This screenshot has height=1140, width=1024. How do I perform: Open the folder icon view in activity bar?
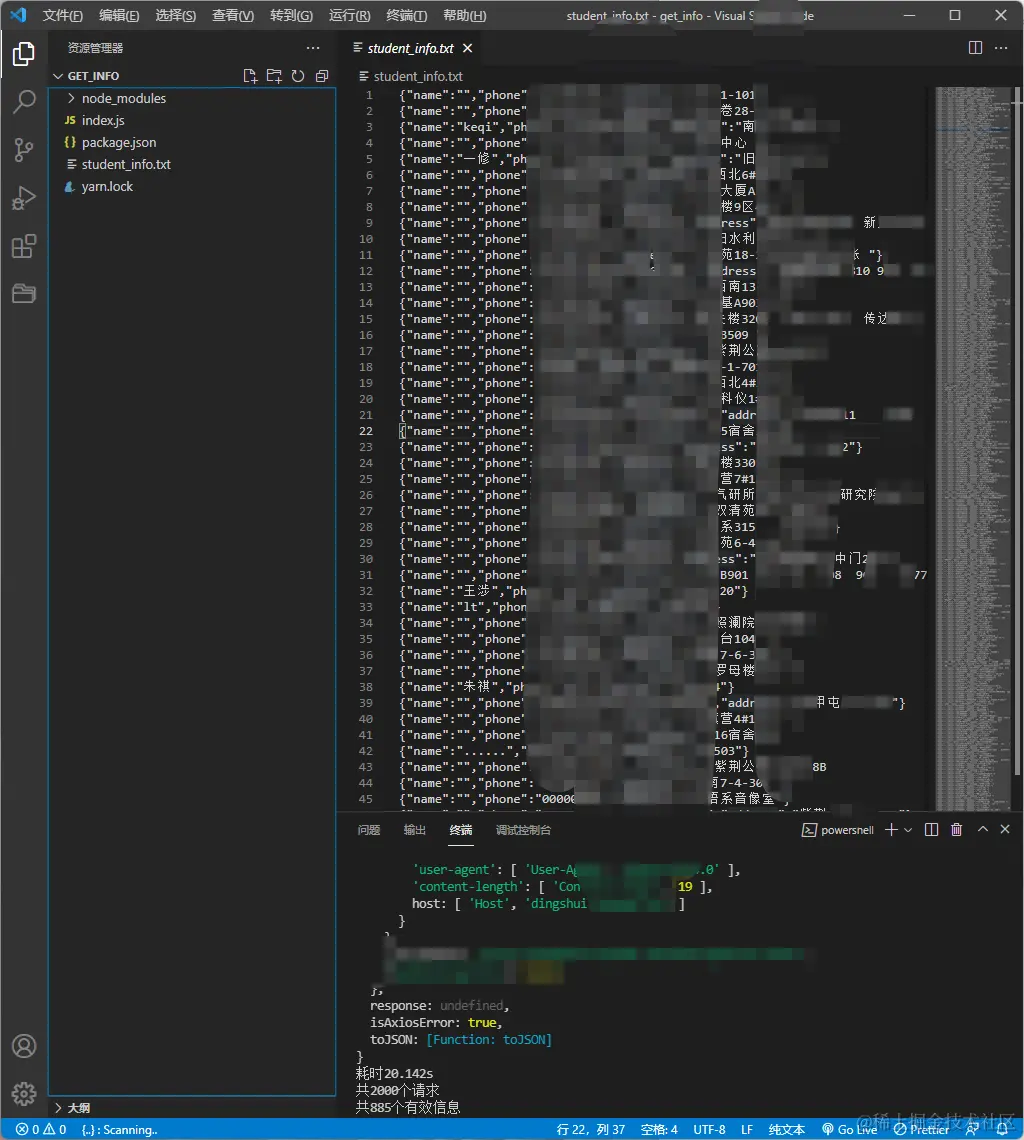[x=23, y=294]
